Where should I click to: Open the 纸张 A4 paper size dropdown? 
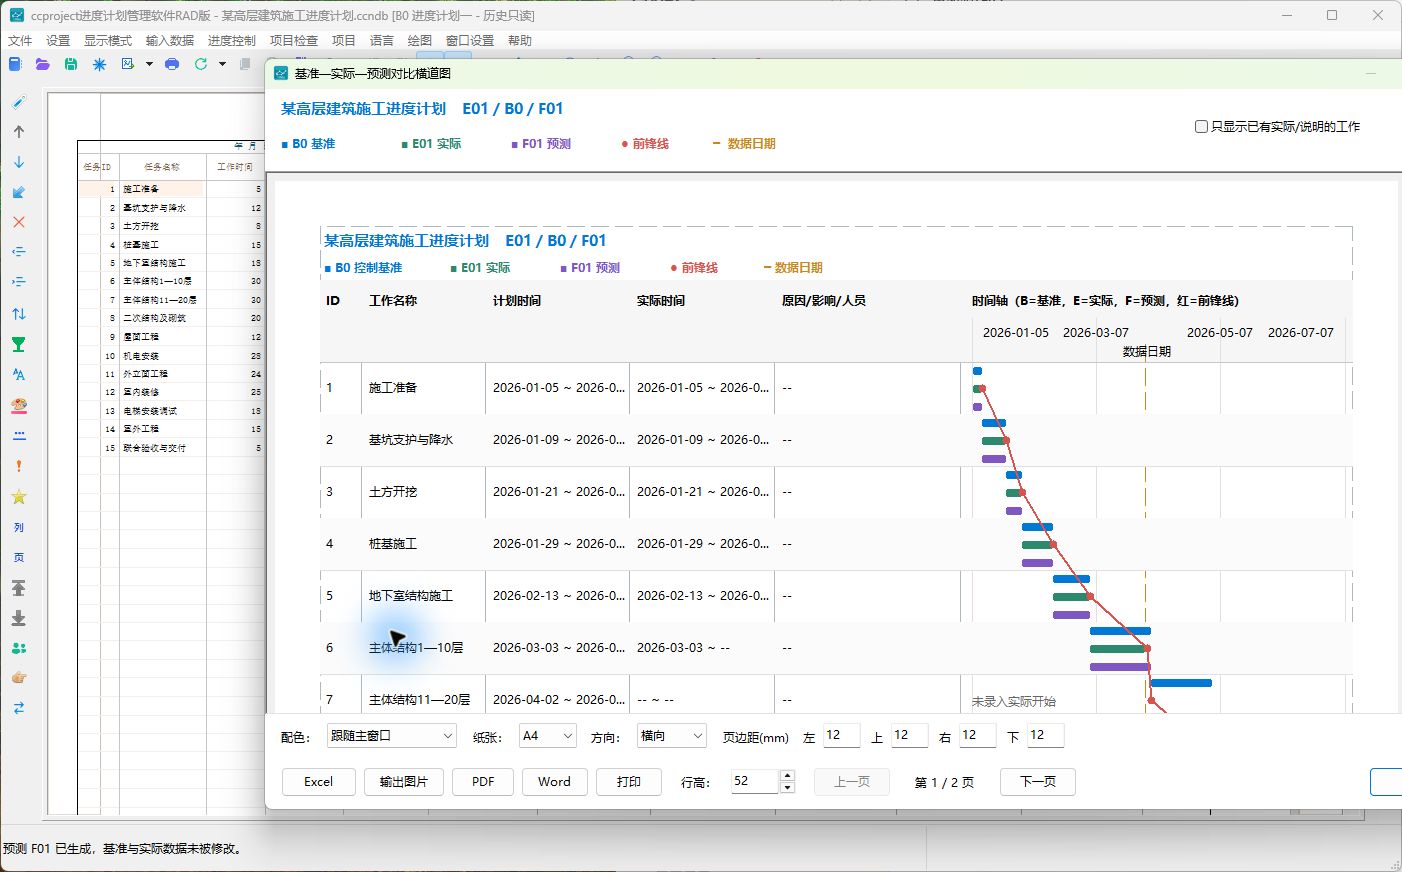[x=547, y=736]
